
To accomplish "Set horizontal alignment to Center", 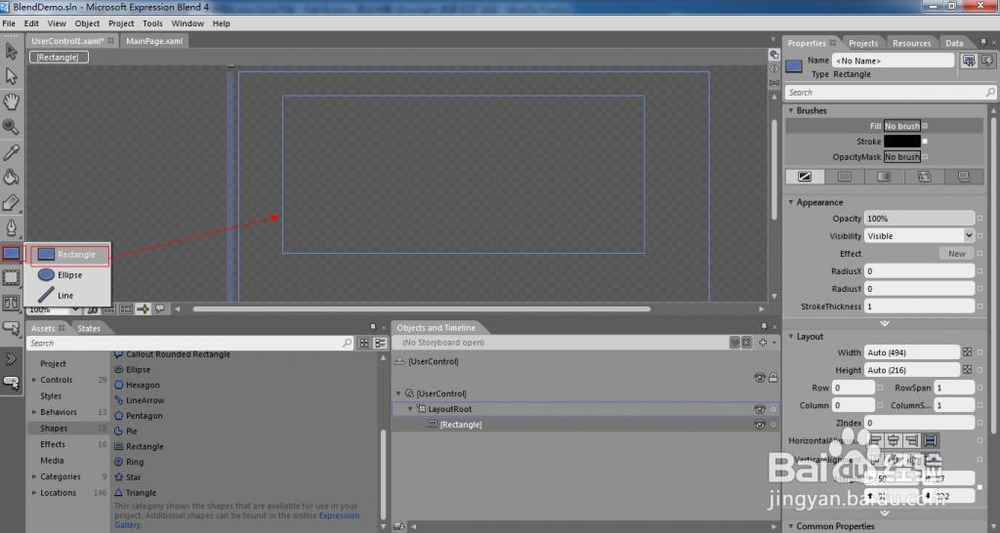I will pos(893,440).
